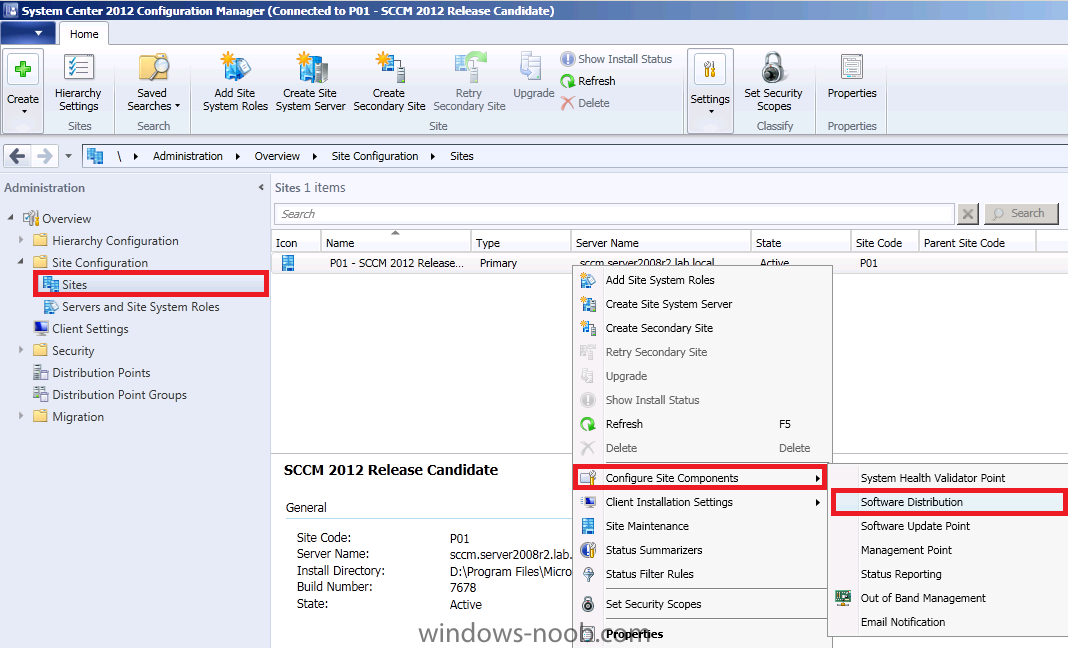
Task: Click Set Security Scopes ribbon icon
Action: 773,82
